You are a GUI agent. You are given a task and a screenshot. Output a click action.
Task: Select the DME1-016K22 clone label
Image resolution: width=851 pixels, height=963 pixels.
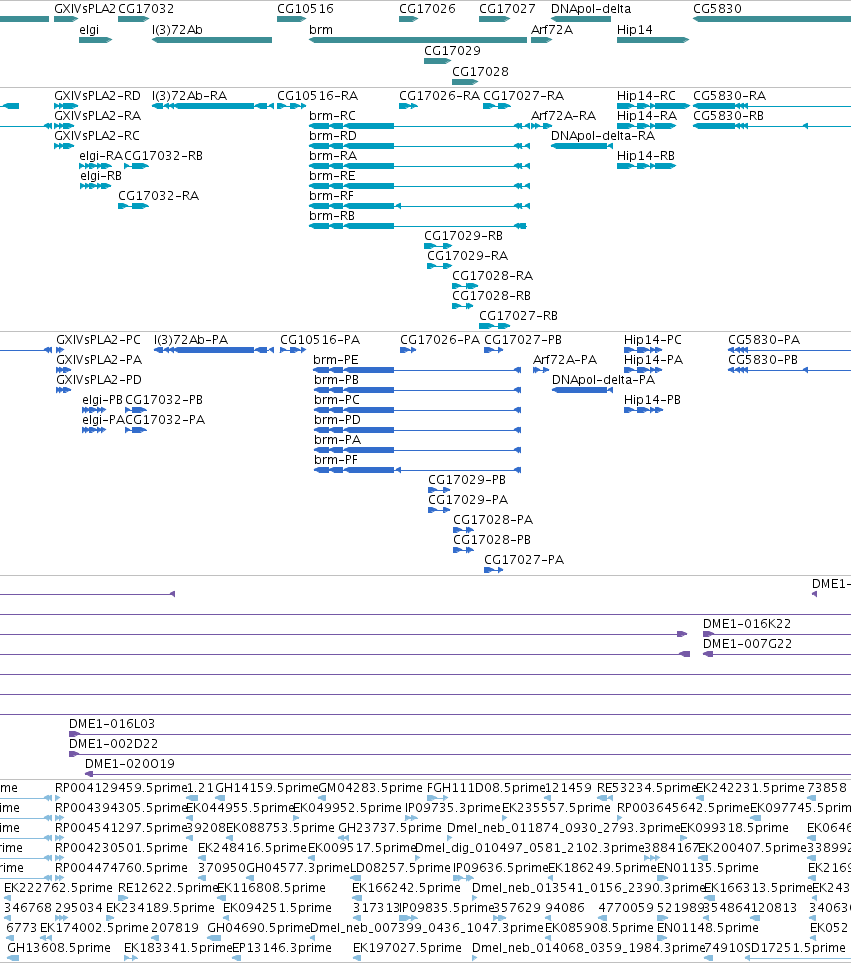(x=747, y=624)
